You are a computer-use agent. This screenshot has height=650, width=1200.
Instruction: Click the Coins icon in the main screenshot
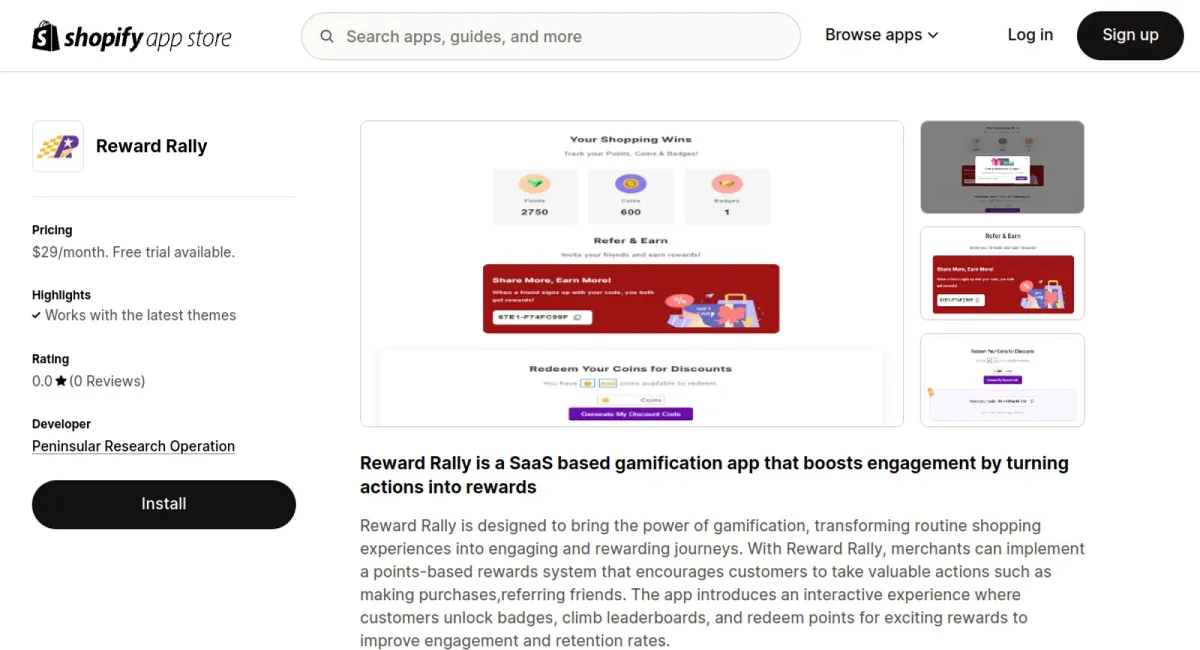630,184
